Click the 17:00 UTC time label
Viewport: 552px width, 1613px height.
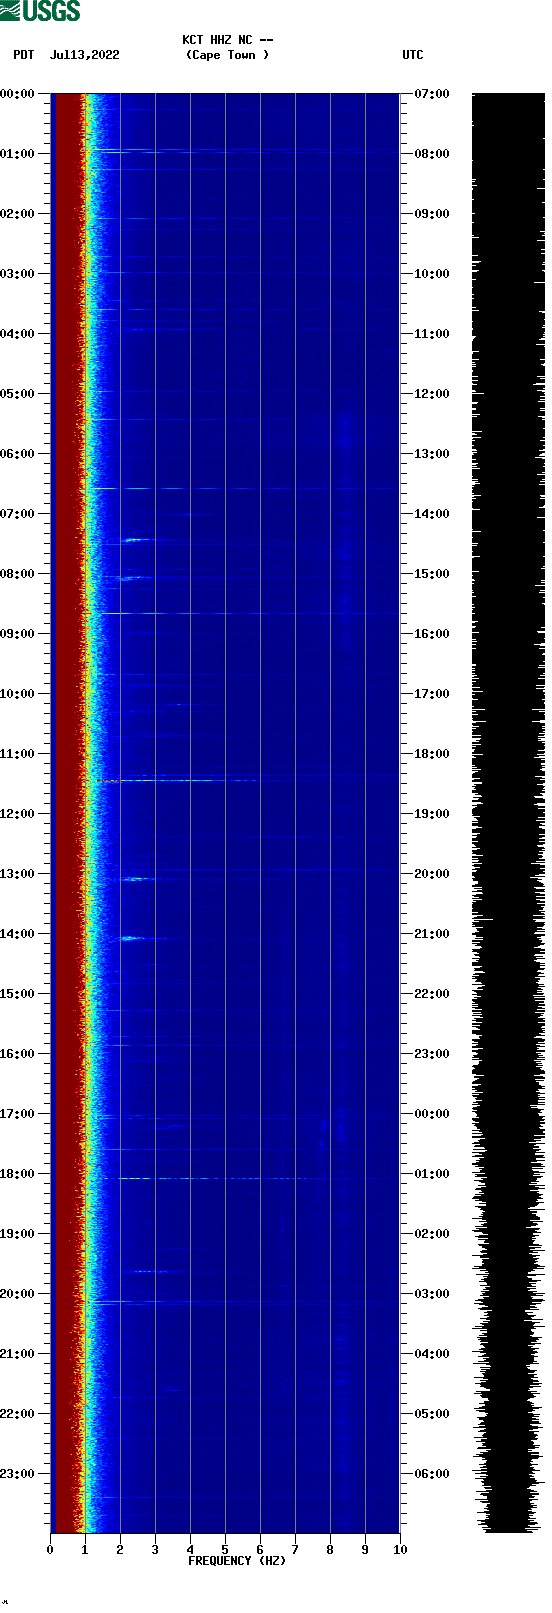432,694
